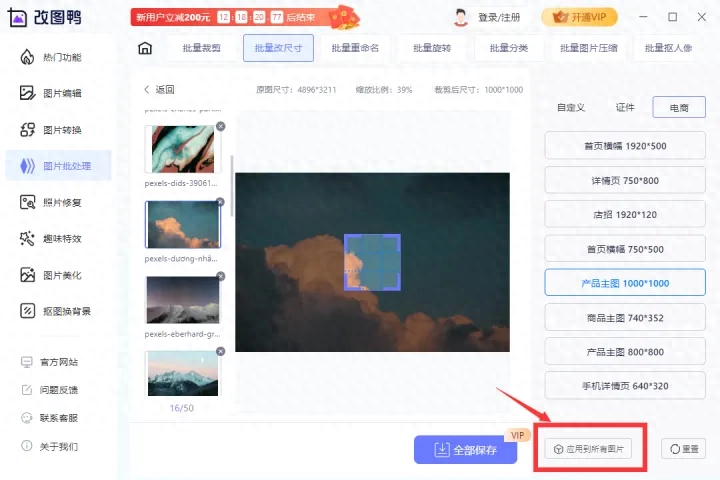Choose preset 详情页 750*800
The height and width of the screenshot is (480, 720).
(x=625, y=181)
